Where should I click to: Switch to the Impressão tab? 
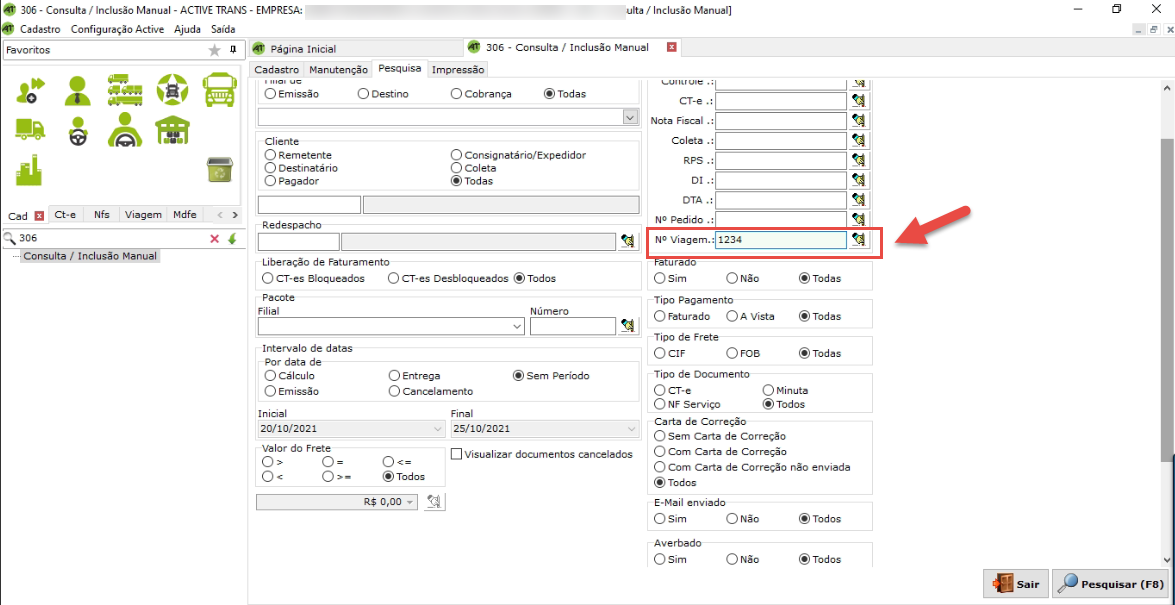click(x=458, y=70)
